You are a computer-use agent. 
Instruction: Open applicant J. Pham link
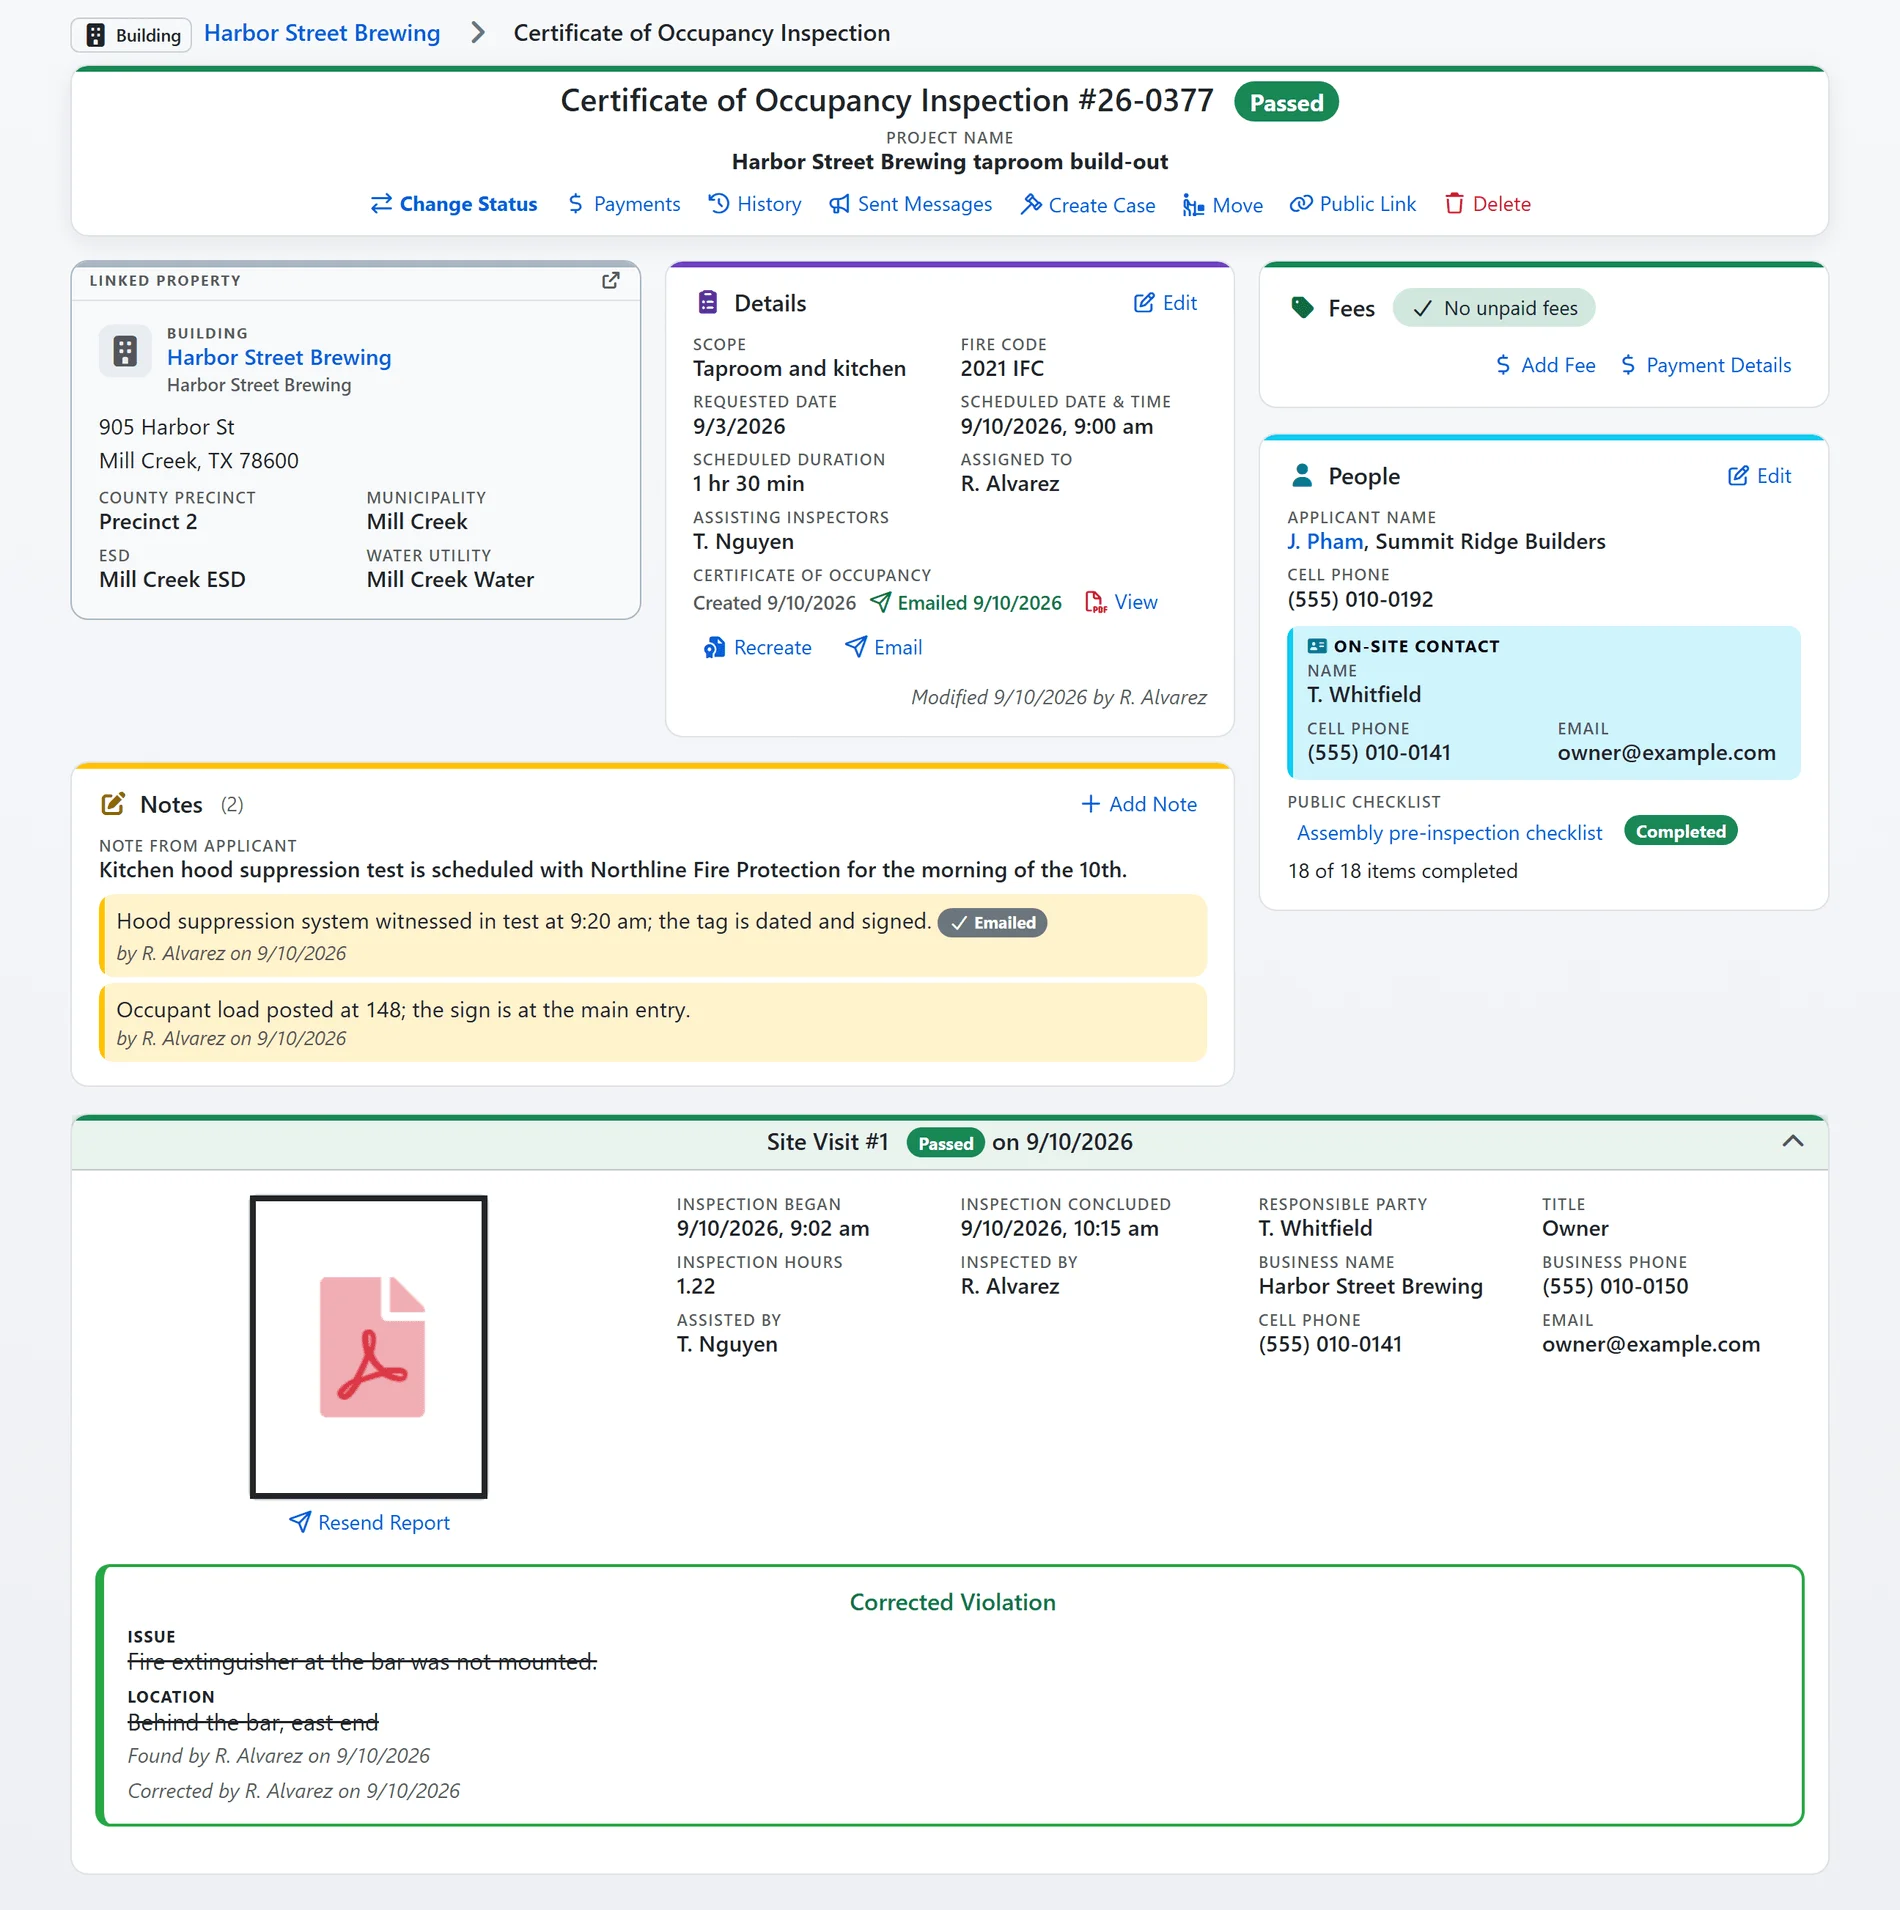[x=1325, y=541]
